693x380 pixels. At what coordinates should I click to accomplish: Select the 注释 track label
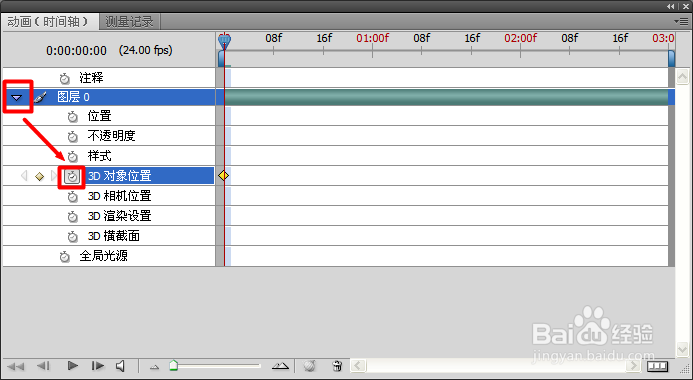pyautogui.click(x=91, y=78)
